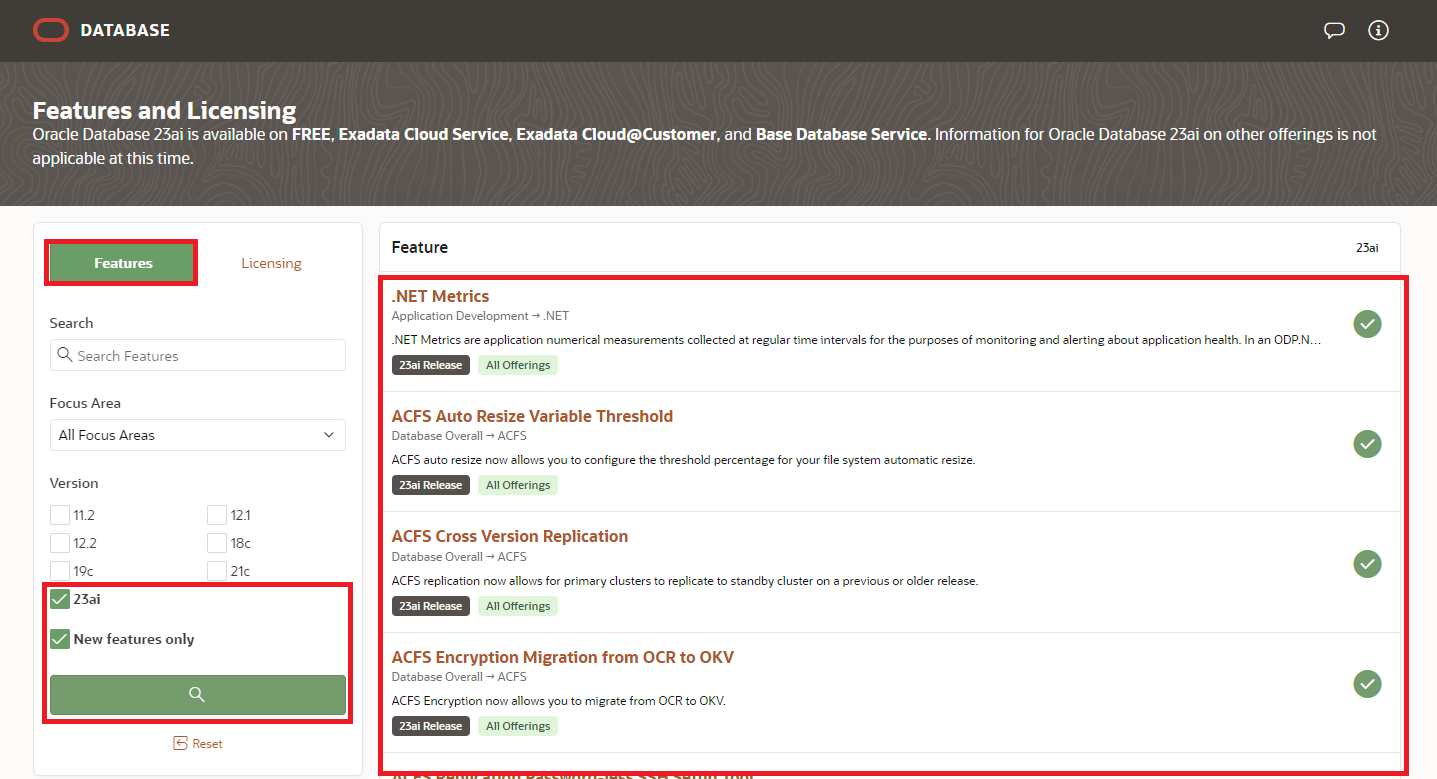The width and height of the screenshot is (1437, 779).
Task: Toggle the 11.2 version checkbox
Action: (60, 515)
